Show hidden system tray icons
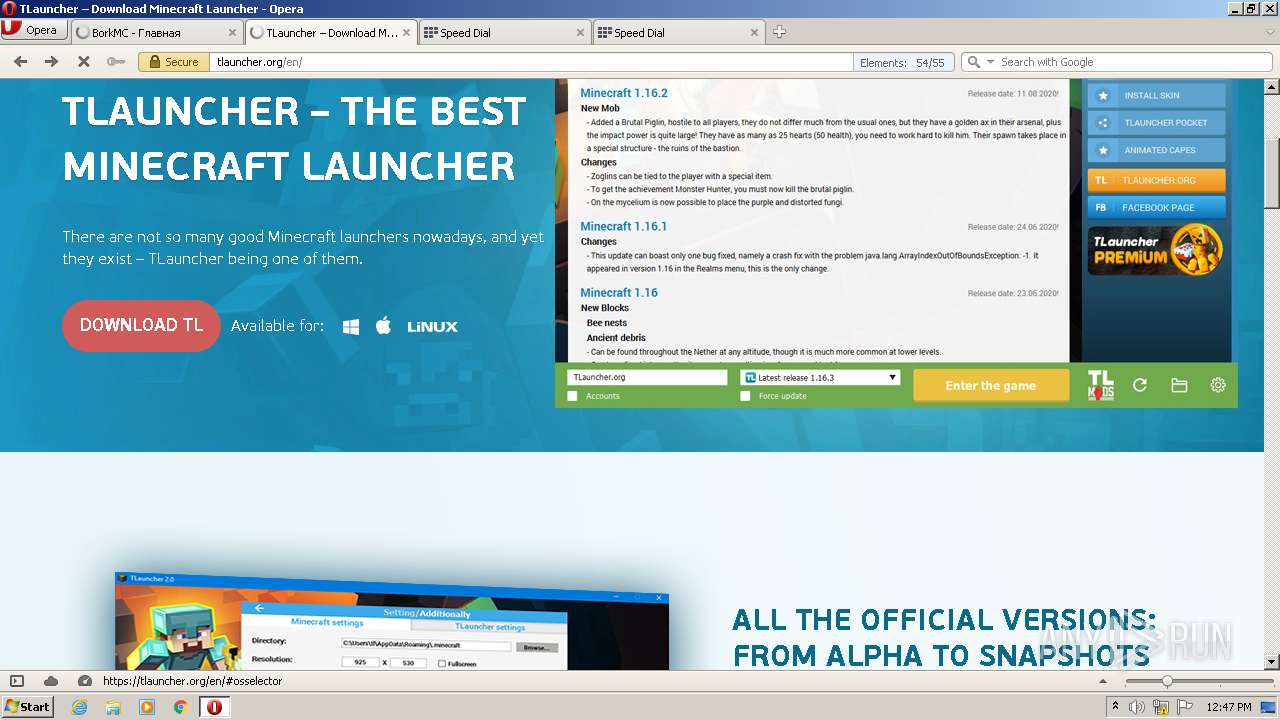Screen dimensions: 1280x720 pos(1116,707)
